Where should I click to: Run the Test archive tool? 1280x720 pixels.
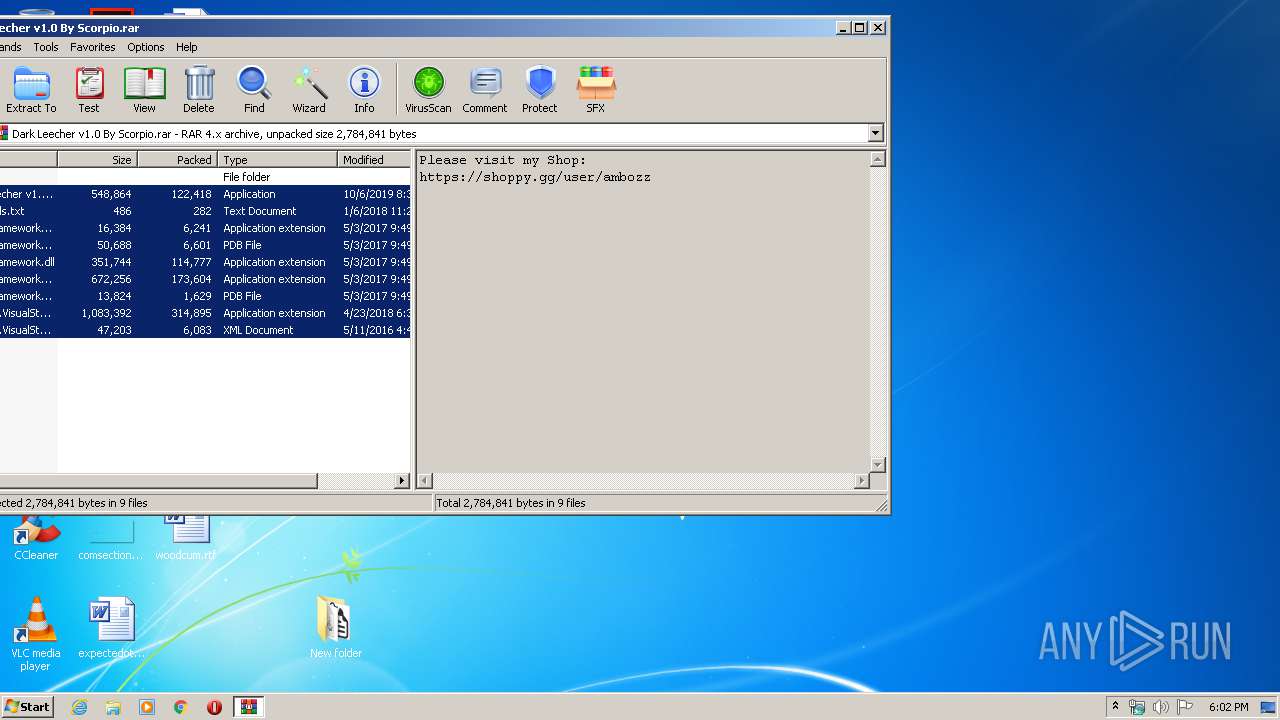click(x=89, y=90)
